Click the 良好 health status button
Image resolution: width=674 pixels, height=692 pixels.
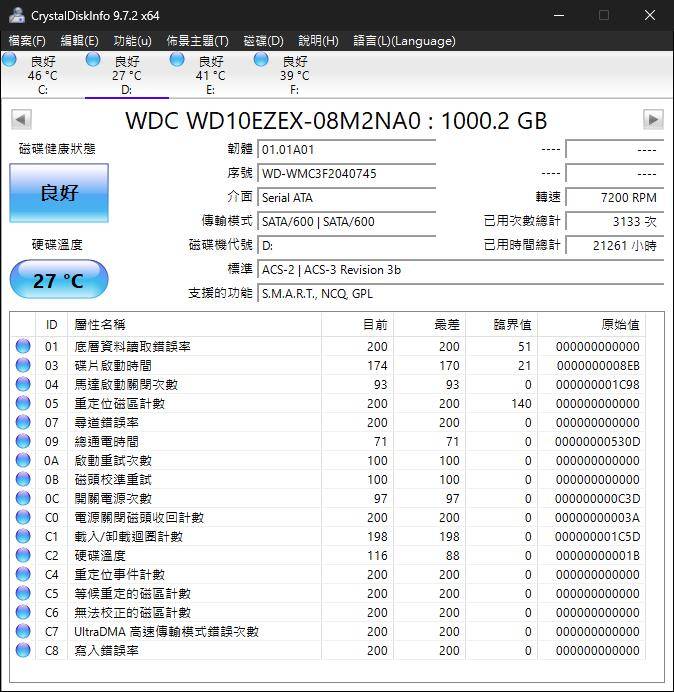coord(59,193)
